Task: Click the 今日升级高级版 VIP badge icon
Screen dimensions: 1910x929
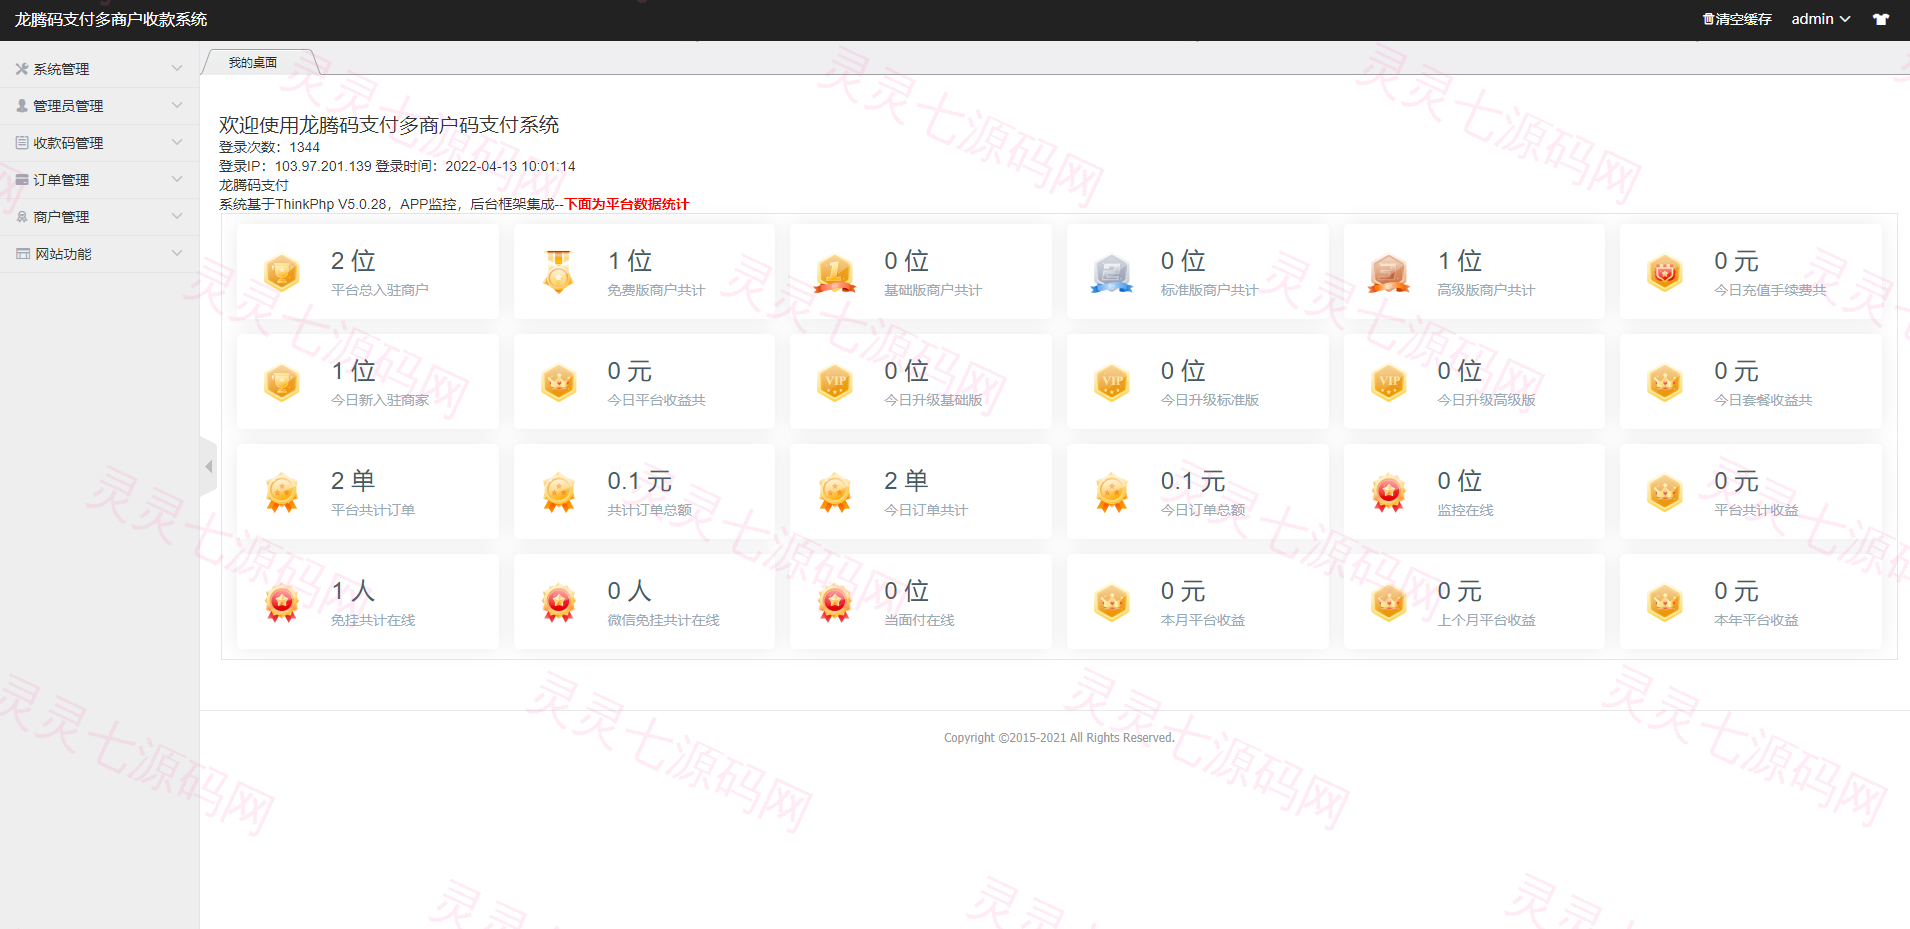Action: point(1389,382)
